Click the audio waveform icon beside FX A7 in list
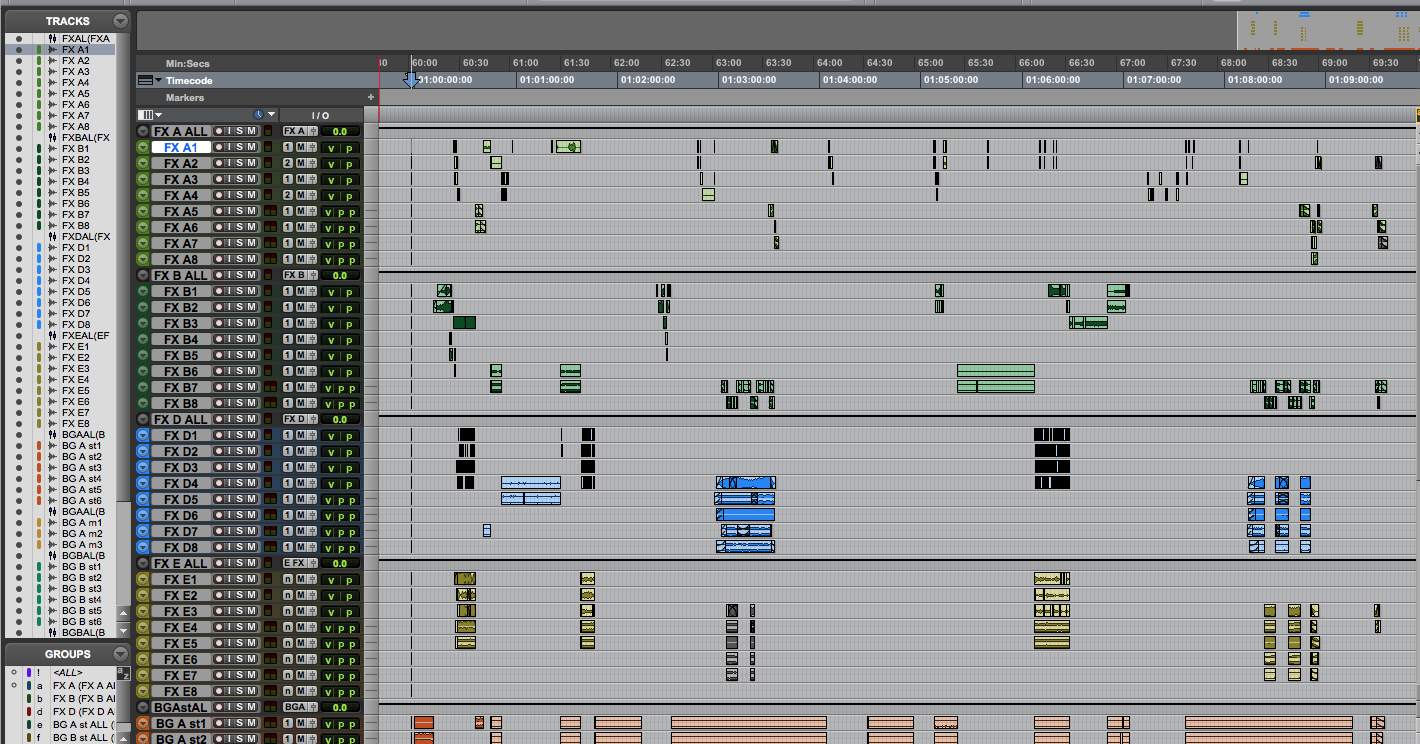Screen dimensions: 1420x744 (x=53, y=115)
